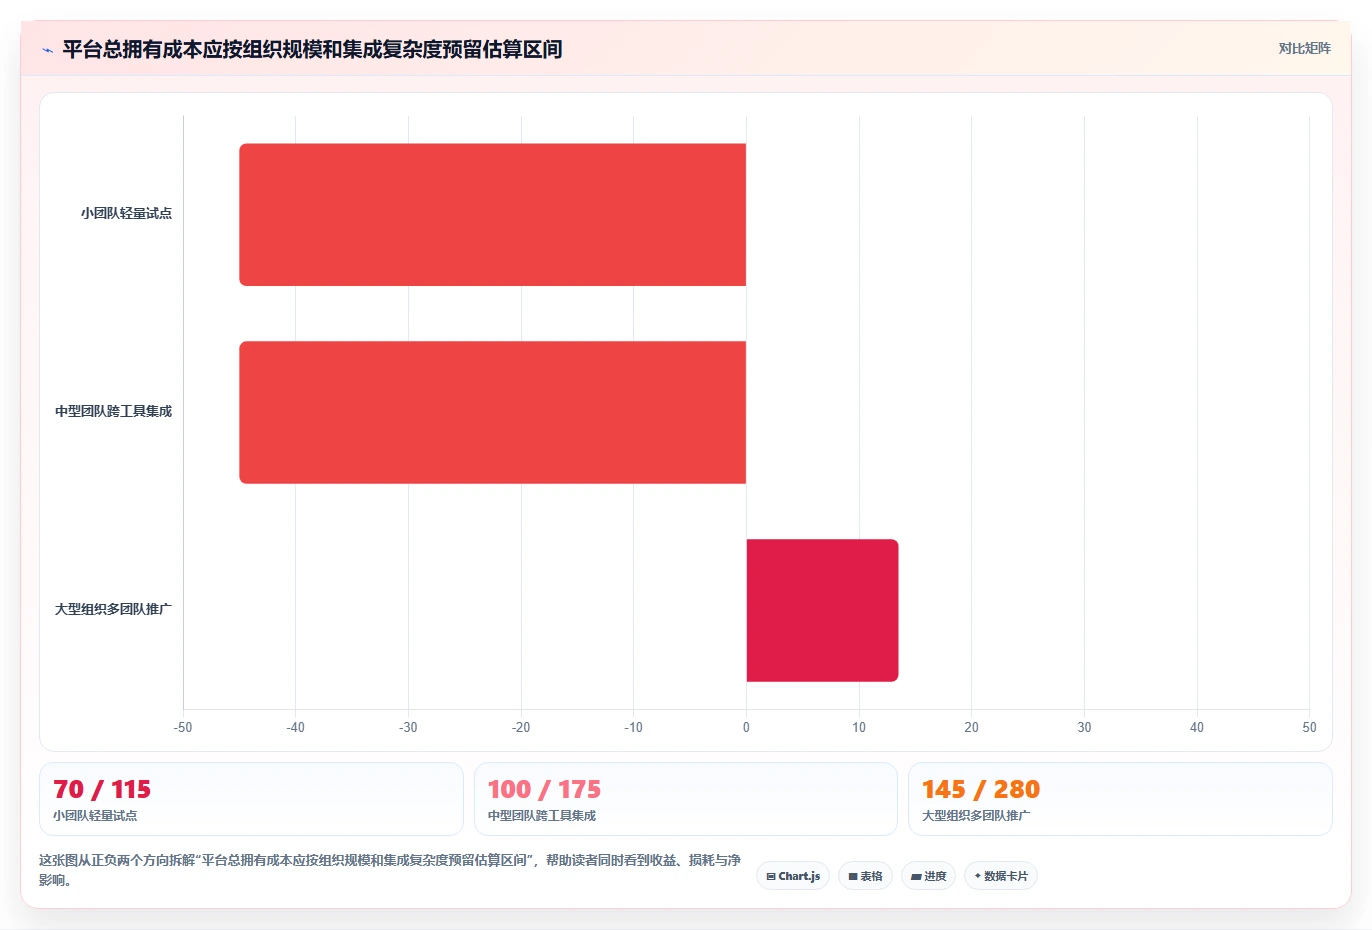The width and height of the screenshot is (1372, 930).
Task: Click the 30 x-axis tick label
Action: 1084,728
